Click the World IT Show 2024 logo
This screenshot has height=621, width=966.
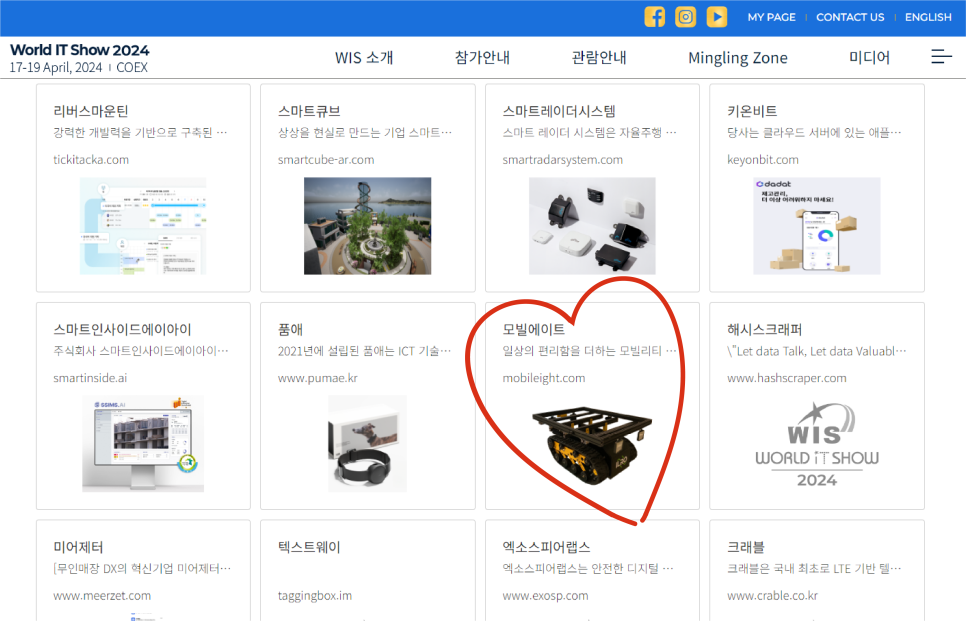coord(79,58)
